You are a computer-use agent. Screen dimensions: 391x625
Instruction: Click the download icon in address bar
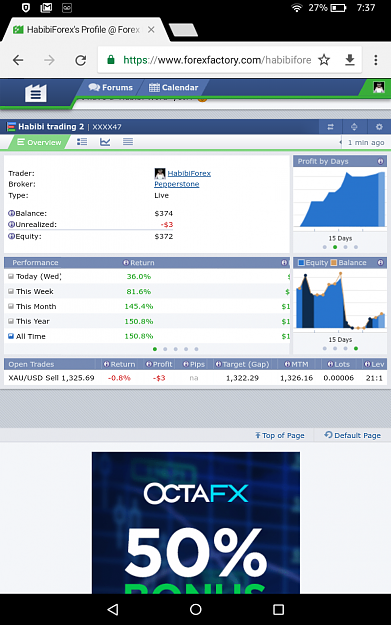tap(350, 60)
